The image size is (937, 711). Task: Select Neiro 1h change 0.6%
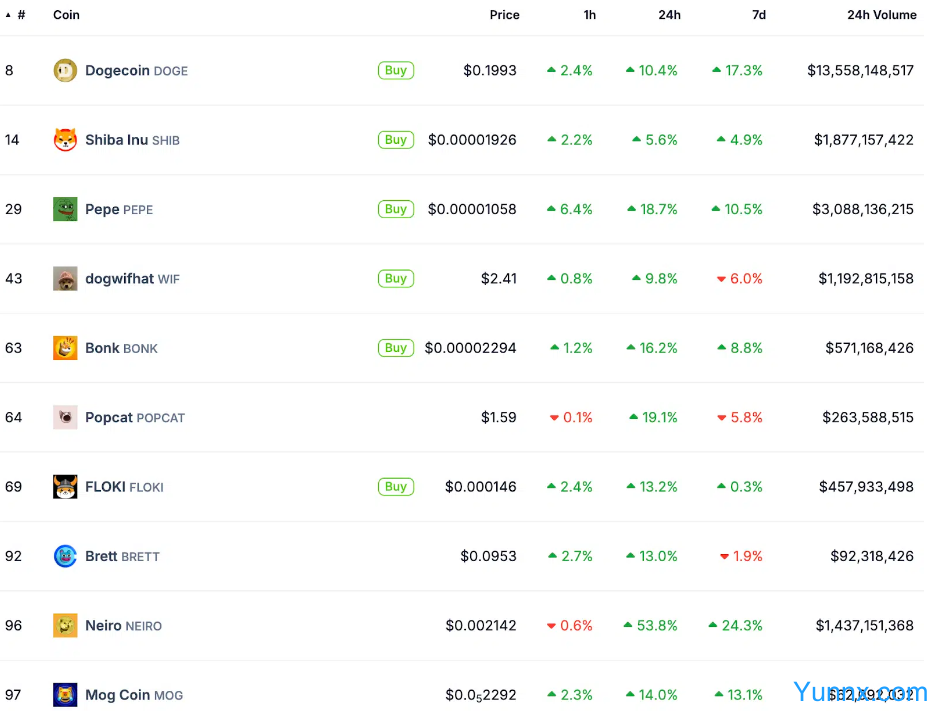(x=569, y=625)
